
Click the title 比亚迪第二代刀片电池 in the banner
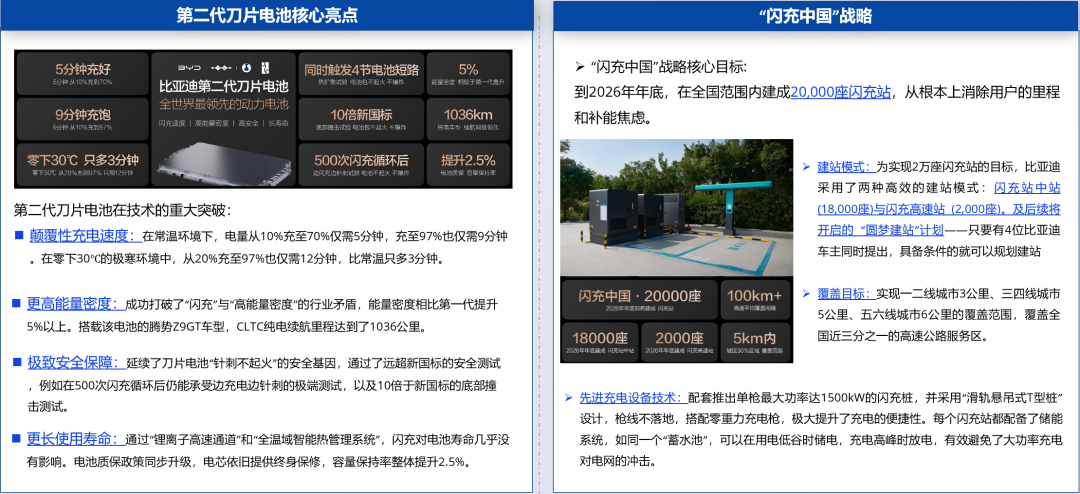pyautogui.click(x=224, y=86)
